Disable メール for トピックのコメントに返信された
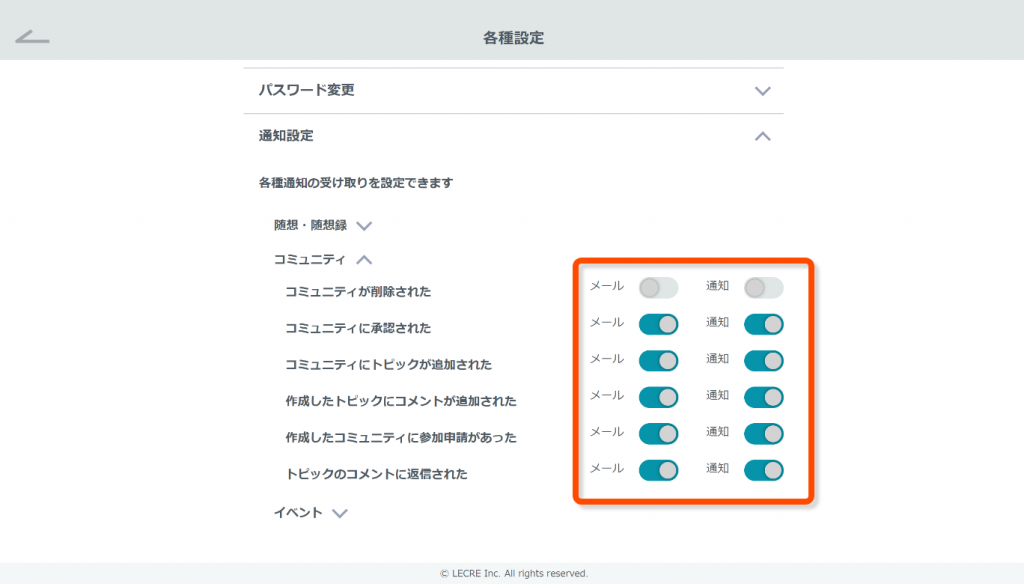1024x584 pixels. 658,470
